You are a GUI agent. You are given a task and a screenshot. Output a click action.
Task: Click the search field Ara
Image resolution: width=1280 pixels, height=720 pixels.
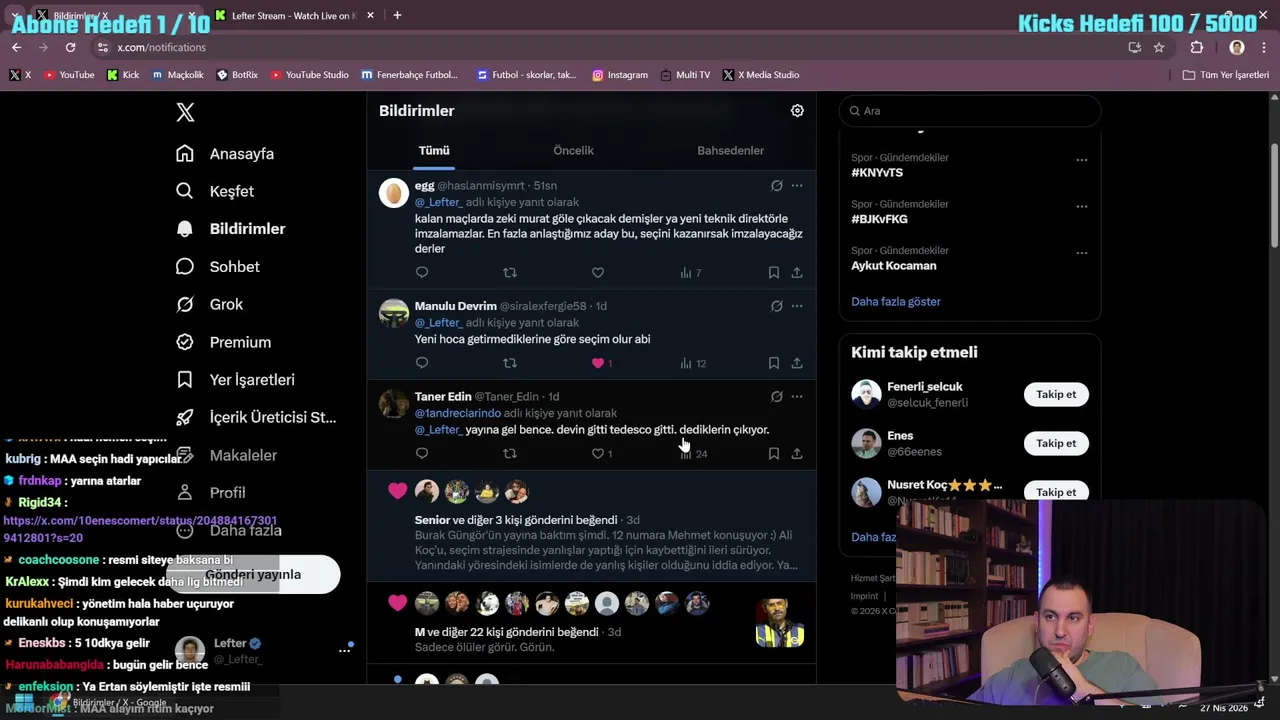pyautogui.click(x=970, y=111)
